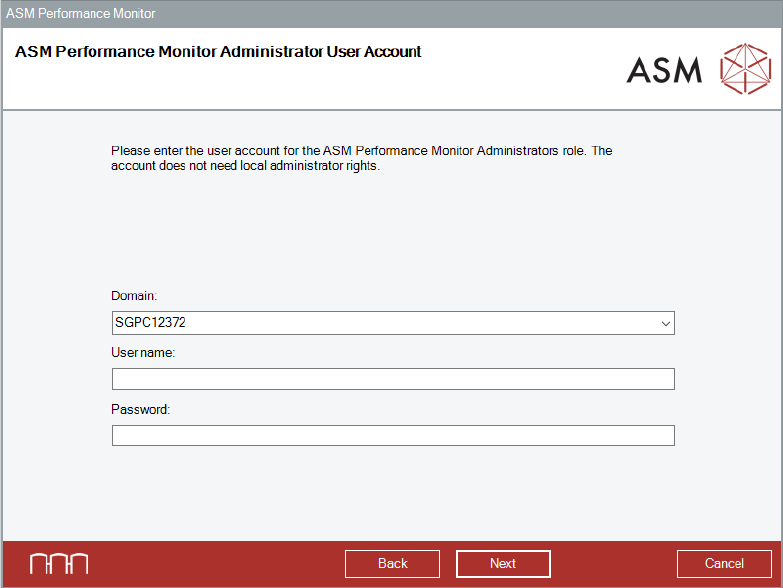Screen dimensions: 783x588
Task: Focus the User name input field
Action: [x=393, y=379]
